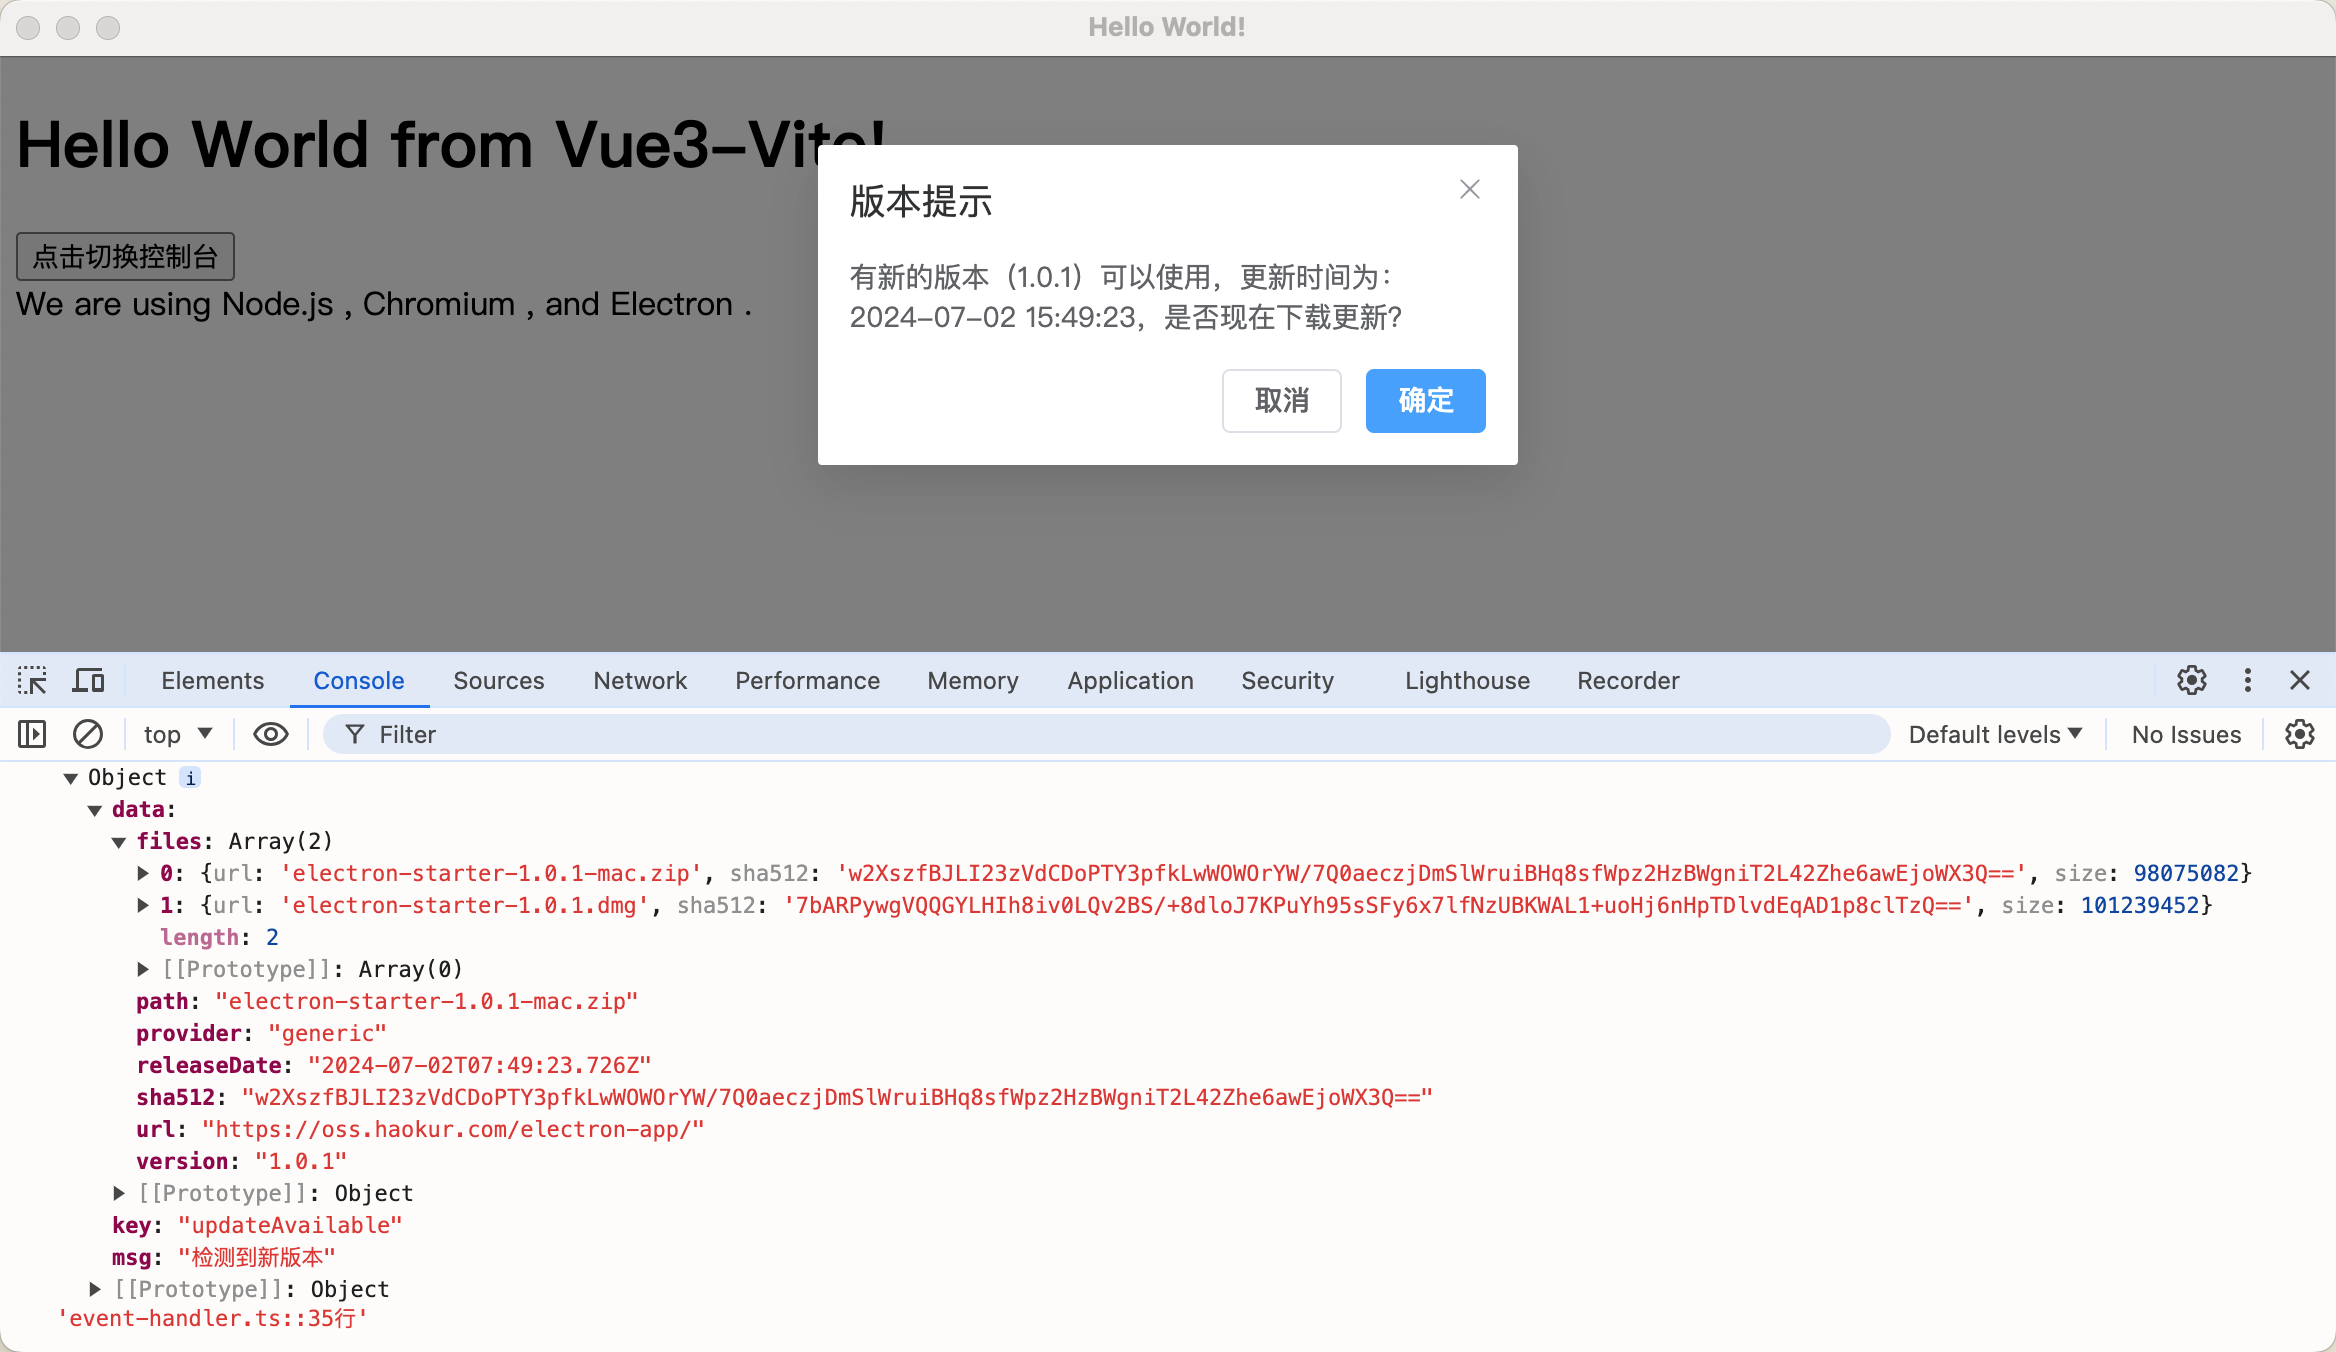Open the top context dropdown
2336x1352 pixels.
pos(178,735)
